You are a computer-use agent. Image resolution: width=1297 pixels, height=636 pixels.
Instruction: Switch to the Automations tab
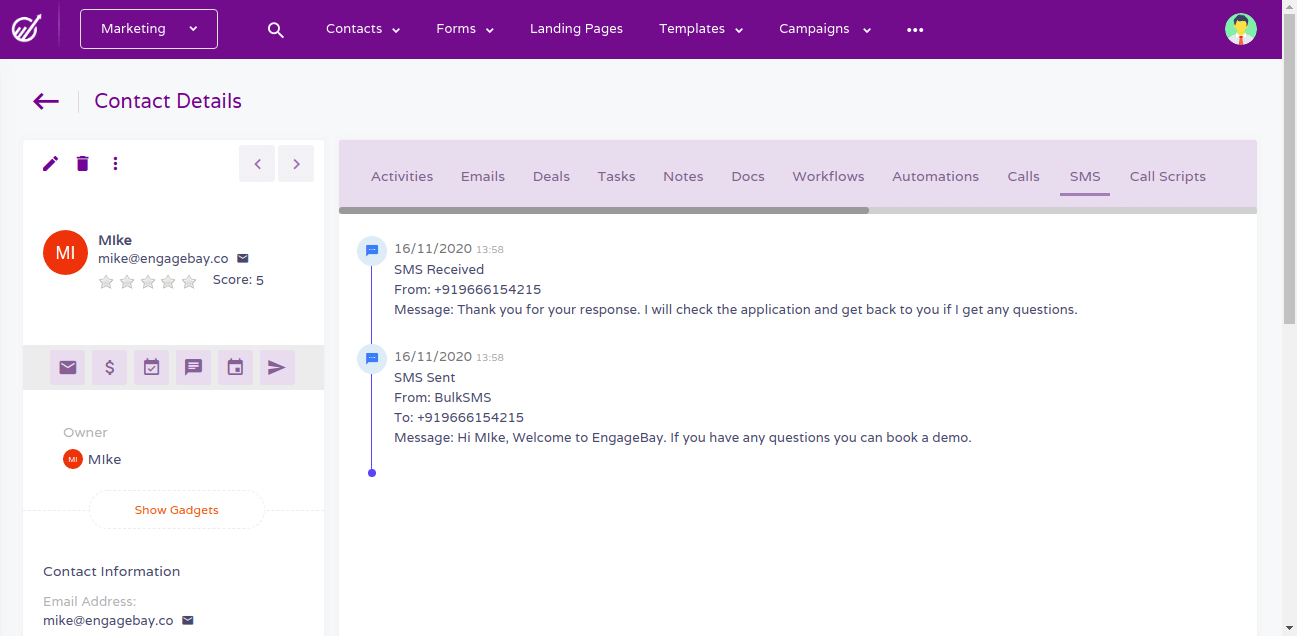click(x=936, y=176)
